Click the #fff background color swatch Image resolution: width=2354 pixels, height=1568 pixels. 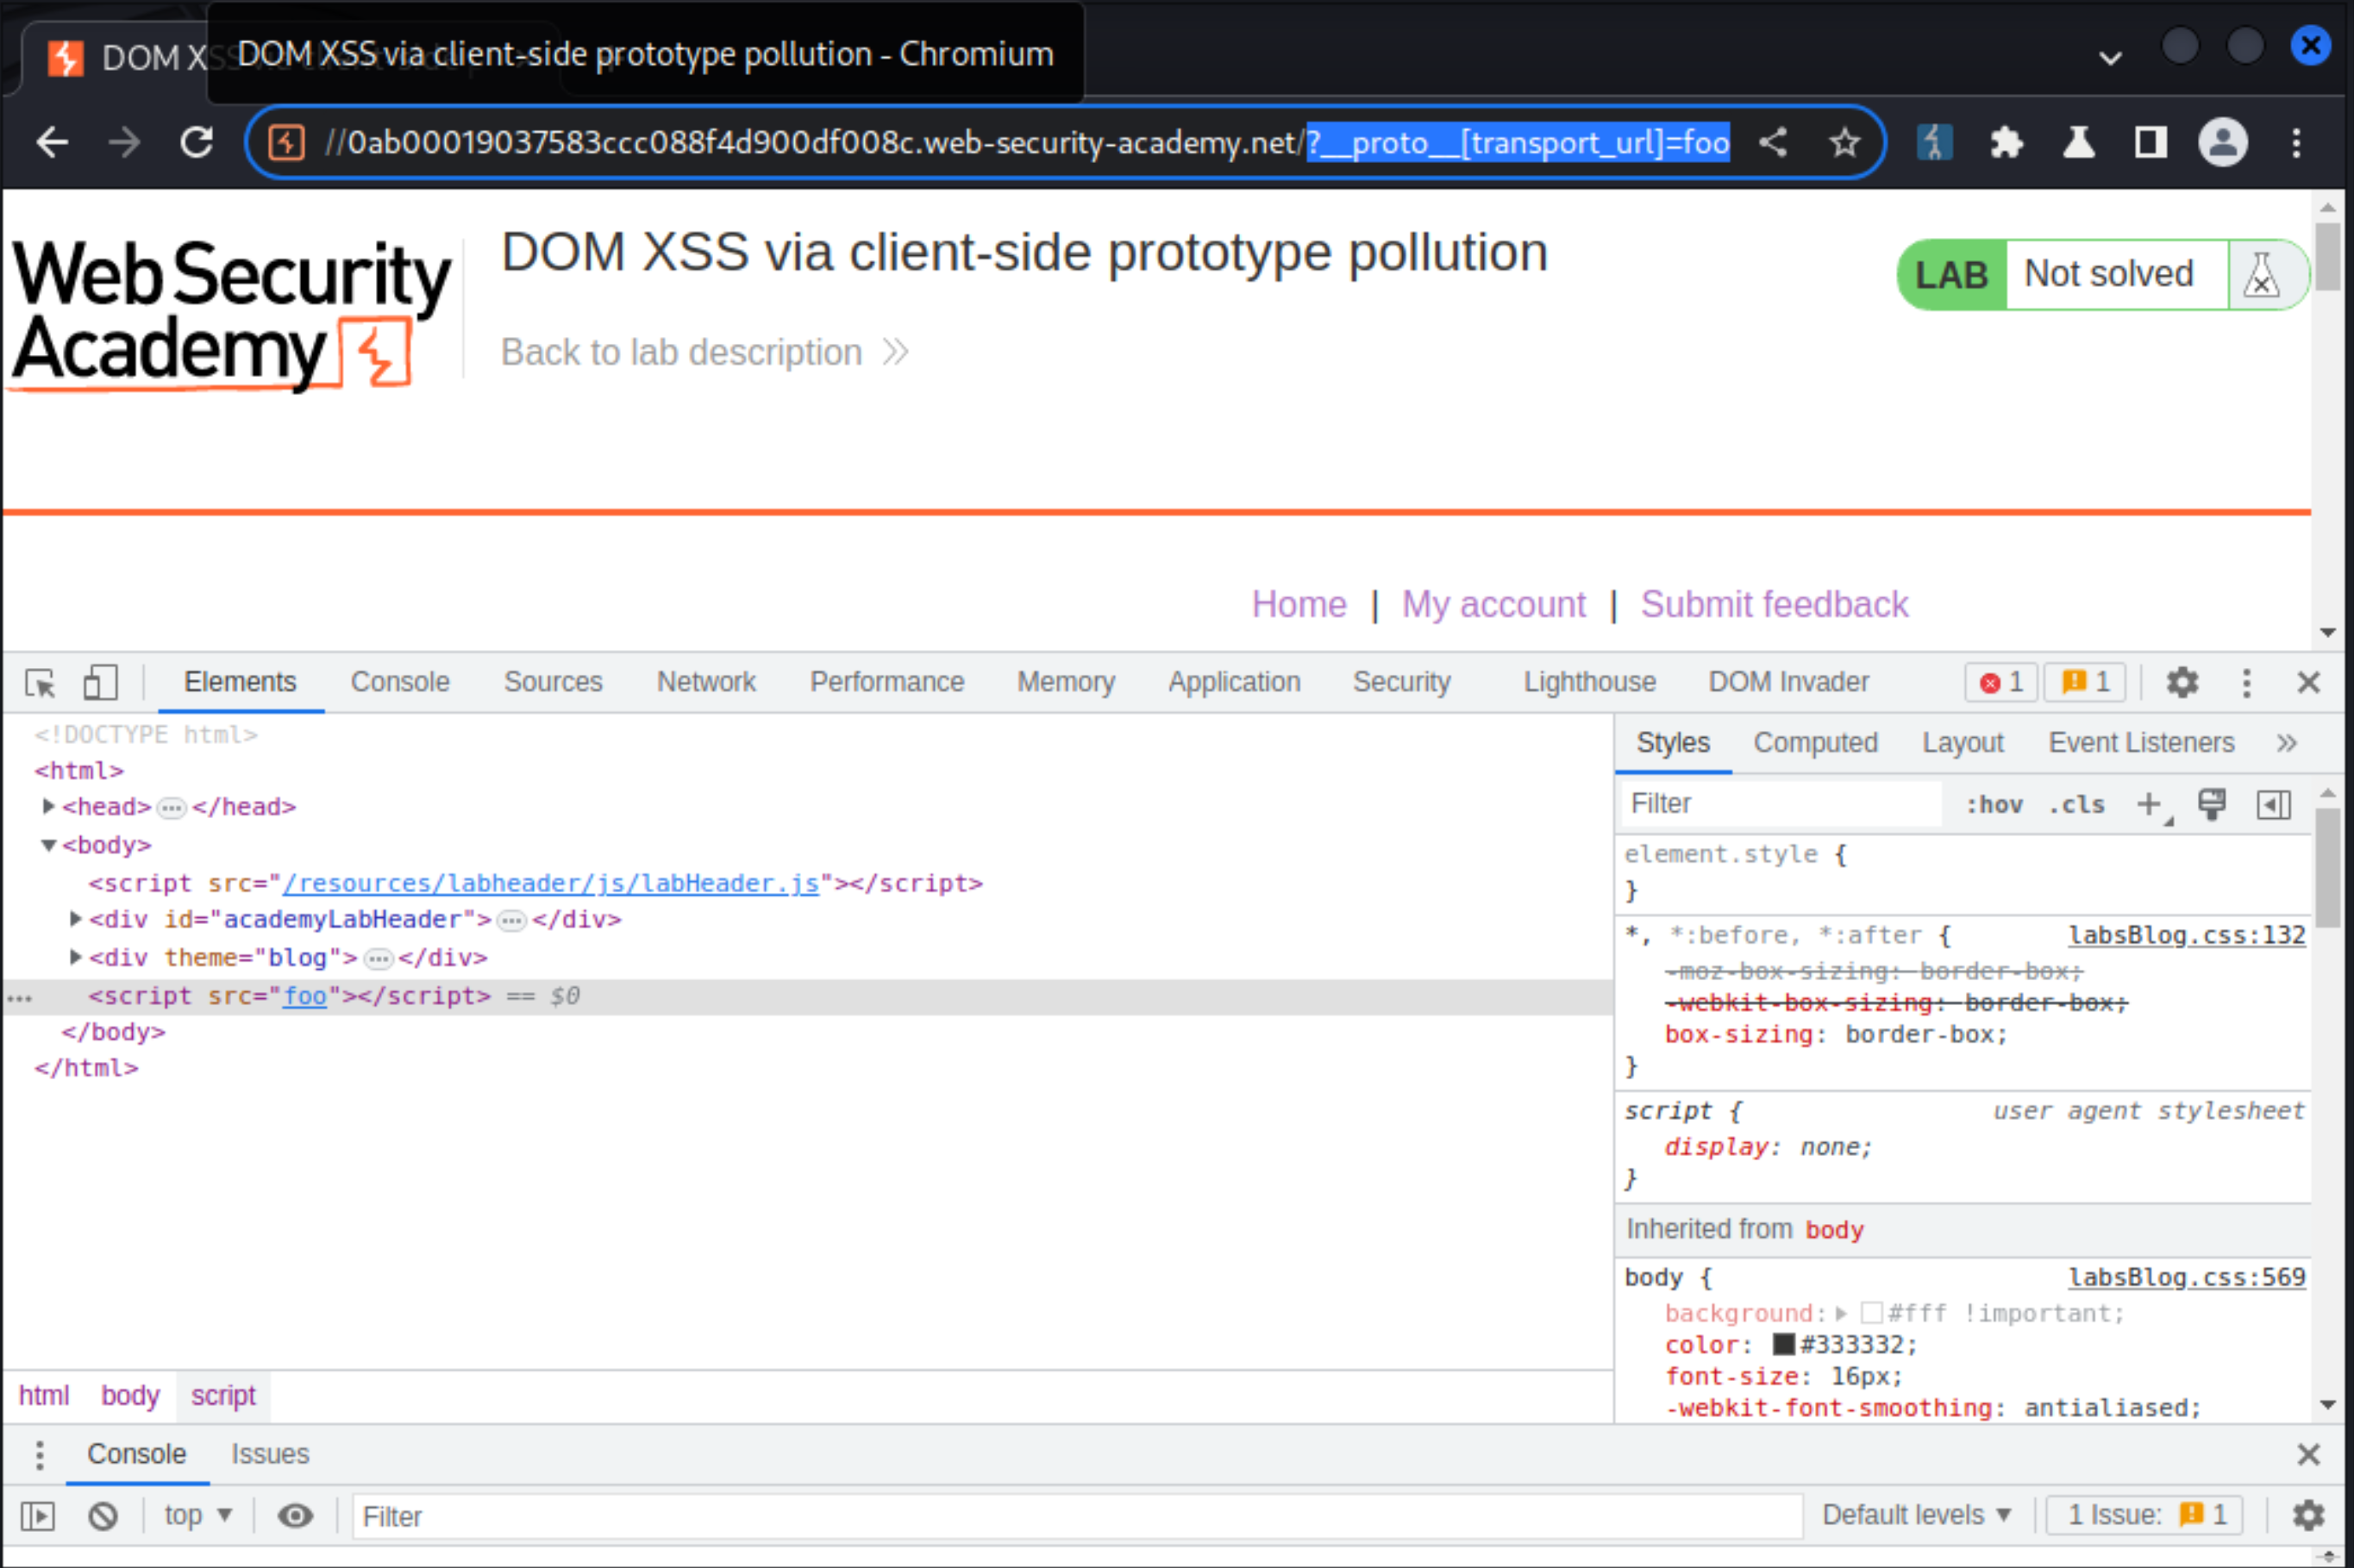coord(1871,1313)
